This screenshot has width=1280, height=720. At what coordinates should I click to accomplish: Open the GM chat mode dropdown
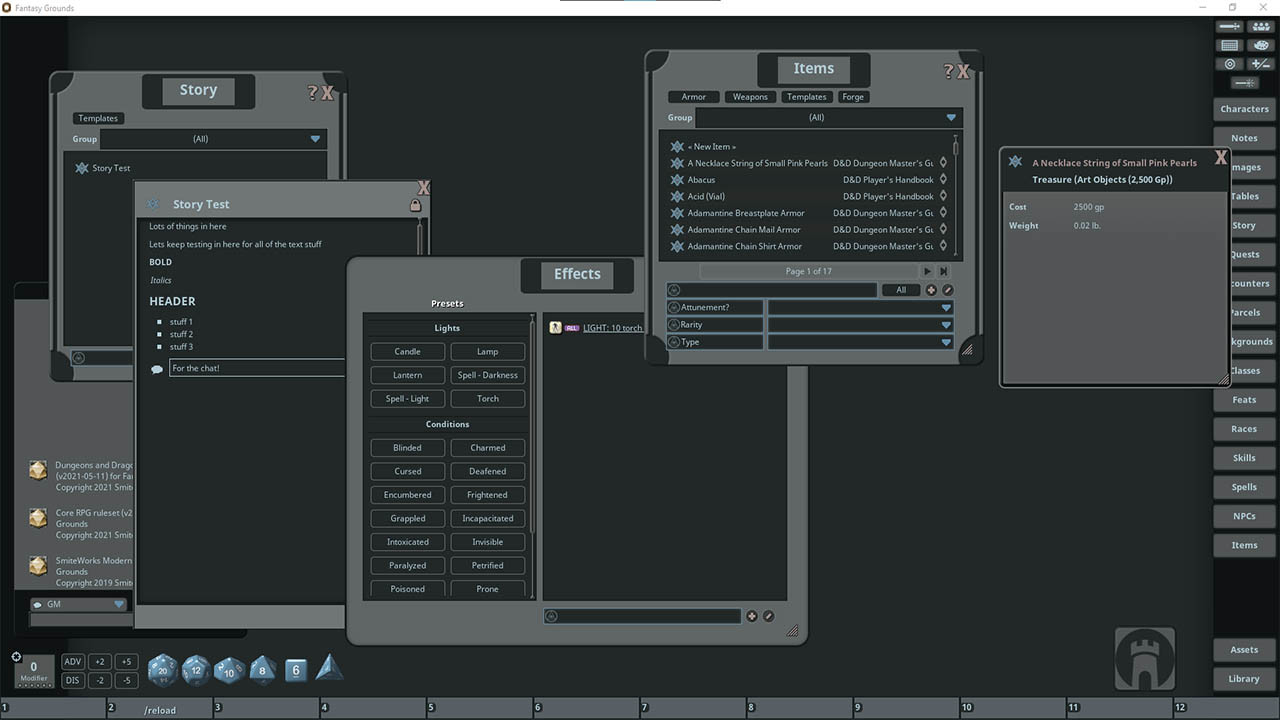pyautogui.click(x=118, y=604)
